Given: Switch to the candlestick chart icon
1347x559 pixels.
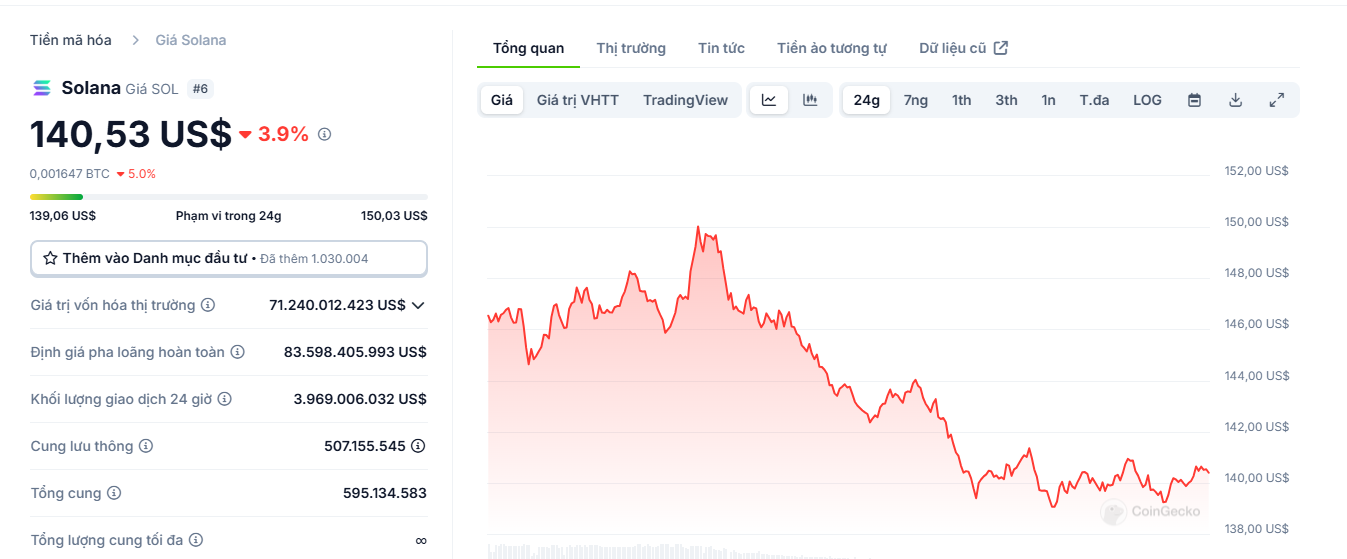Looking at the screenshot, I should tap(810, 100).
